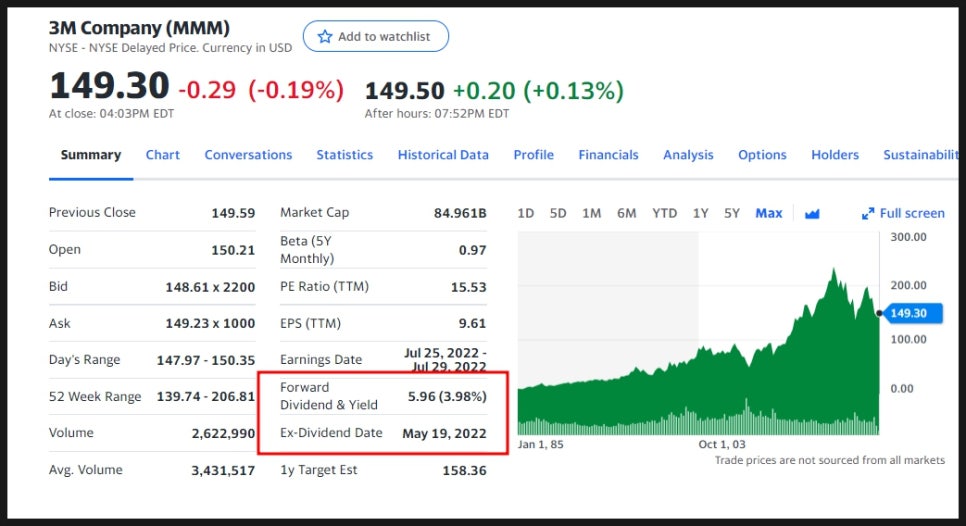Click the dividend yield value 5.96 (3.98%)

(447, 397)
